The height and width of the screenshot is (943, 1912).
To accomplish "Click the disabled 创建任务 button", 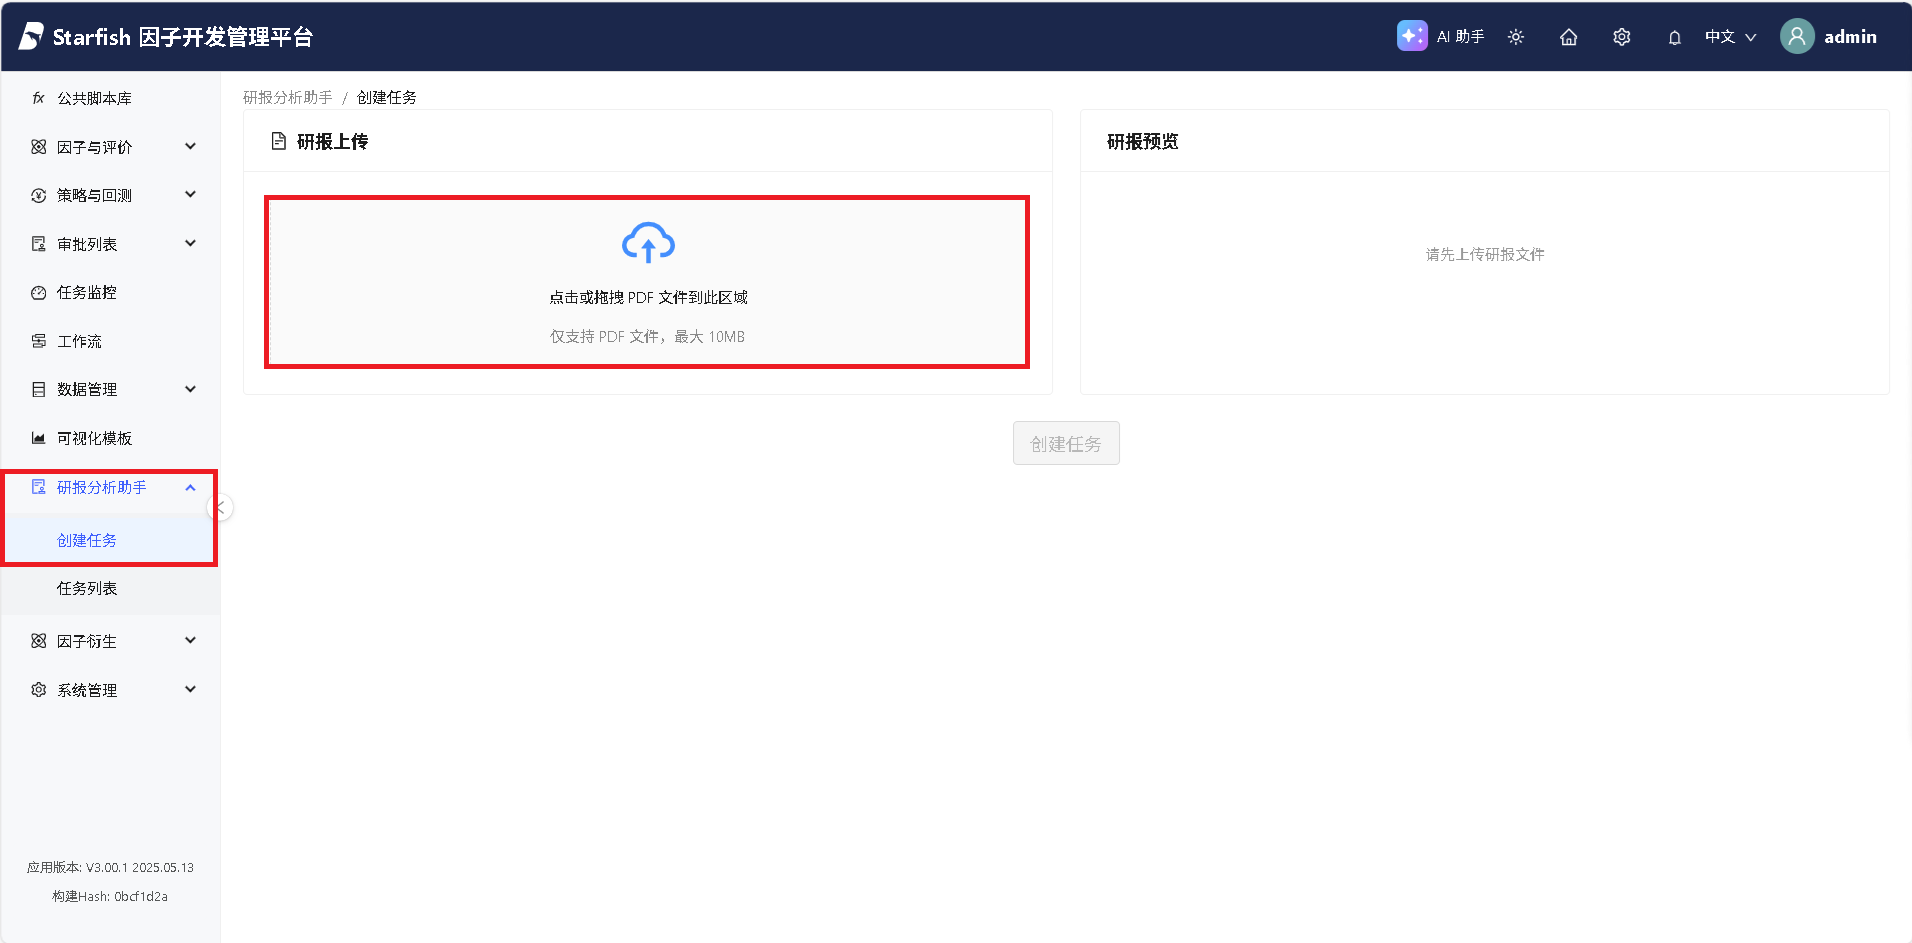I will [x=1066, y=443].
